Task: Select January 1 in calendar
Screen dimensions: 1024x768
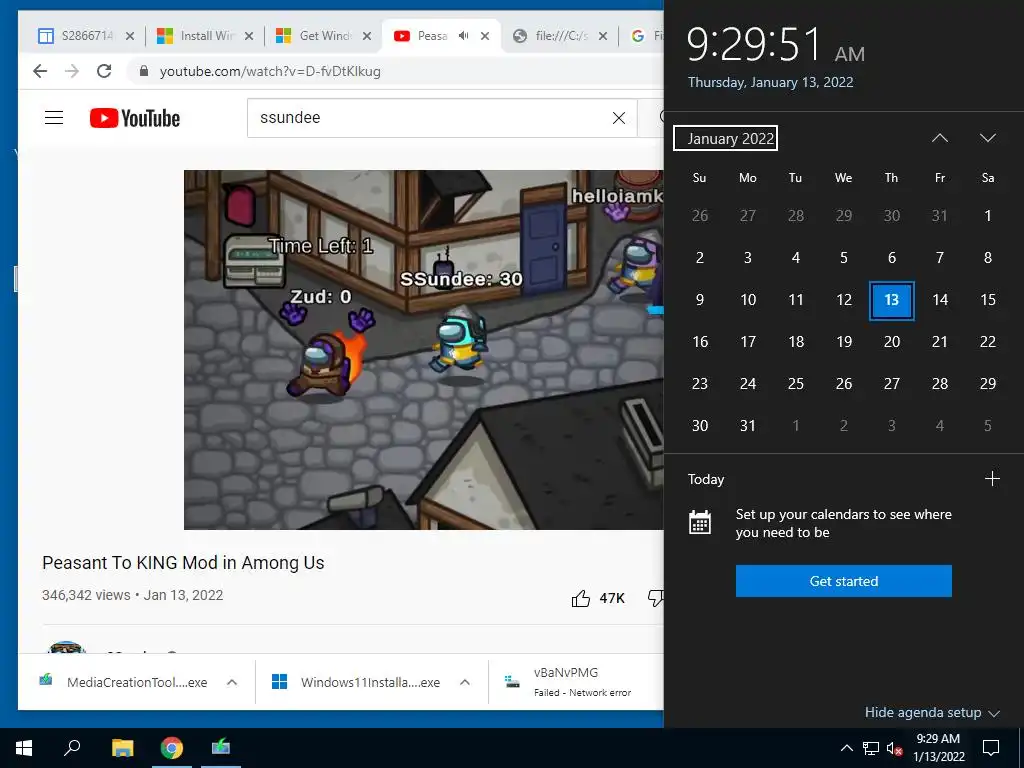Action: pos(987,216)
